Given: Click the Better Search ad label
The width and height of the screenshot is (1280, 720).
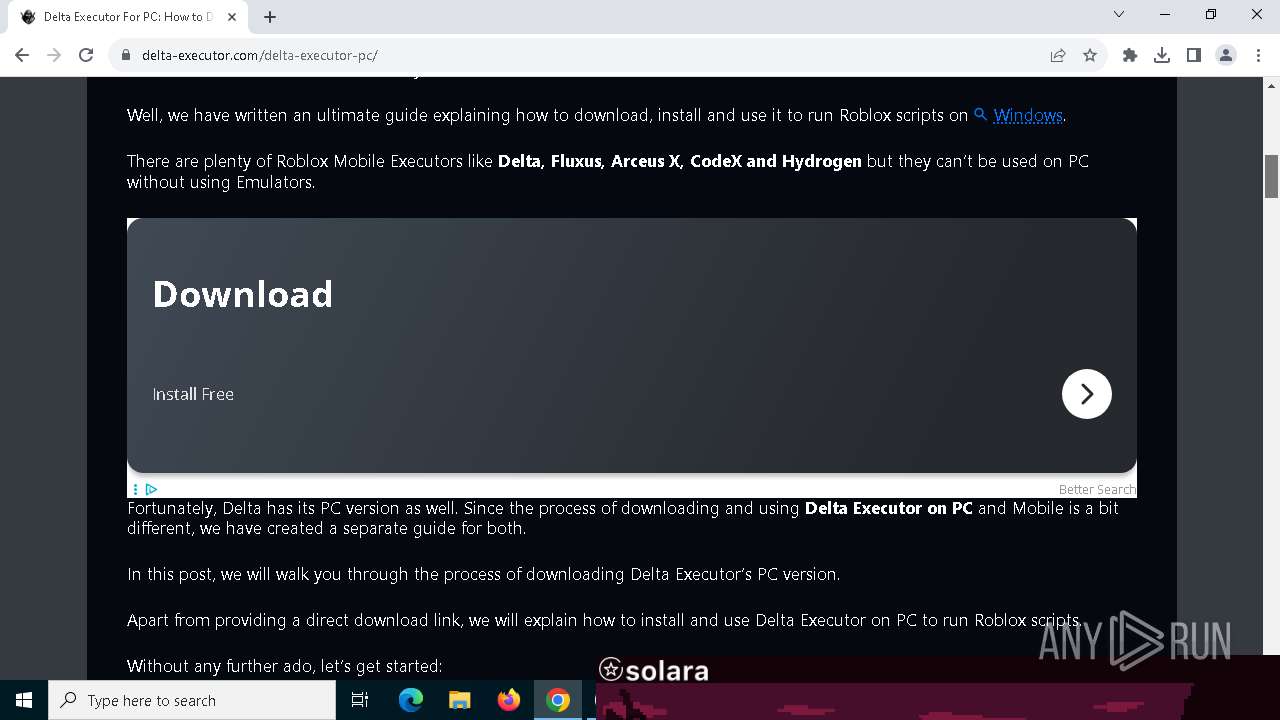Looking at the screenshot, I should click(x=1097, y=489).
